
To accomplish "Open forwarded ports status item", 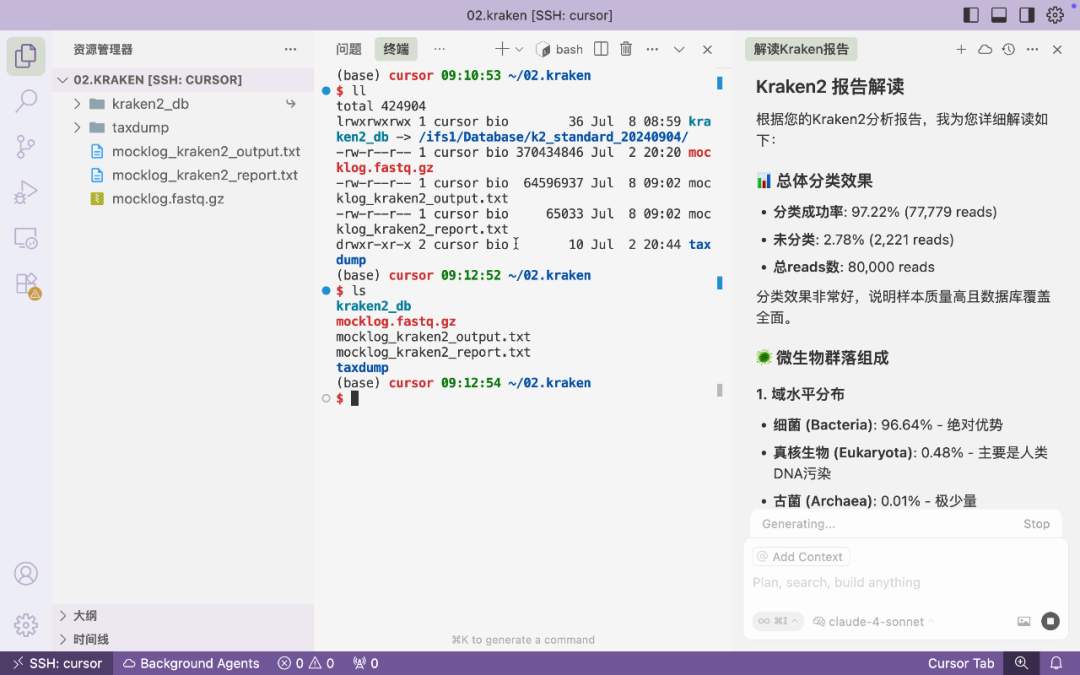I will [365, 663].
